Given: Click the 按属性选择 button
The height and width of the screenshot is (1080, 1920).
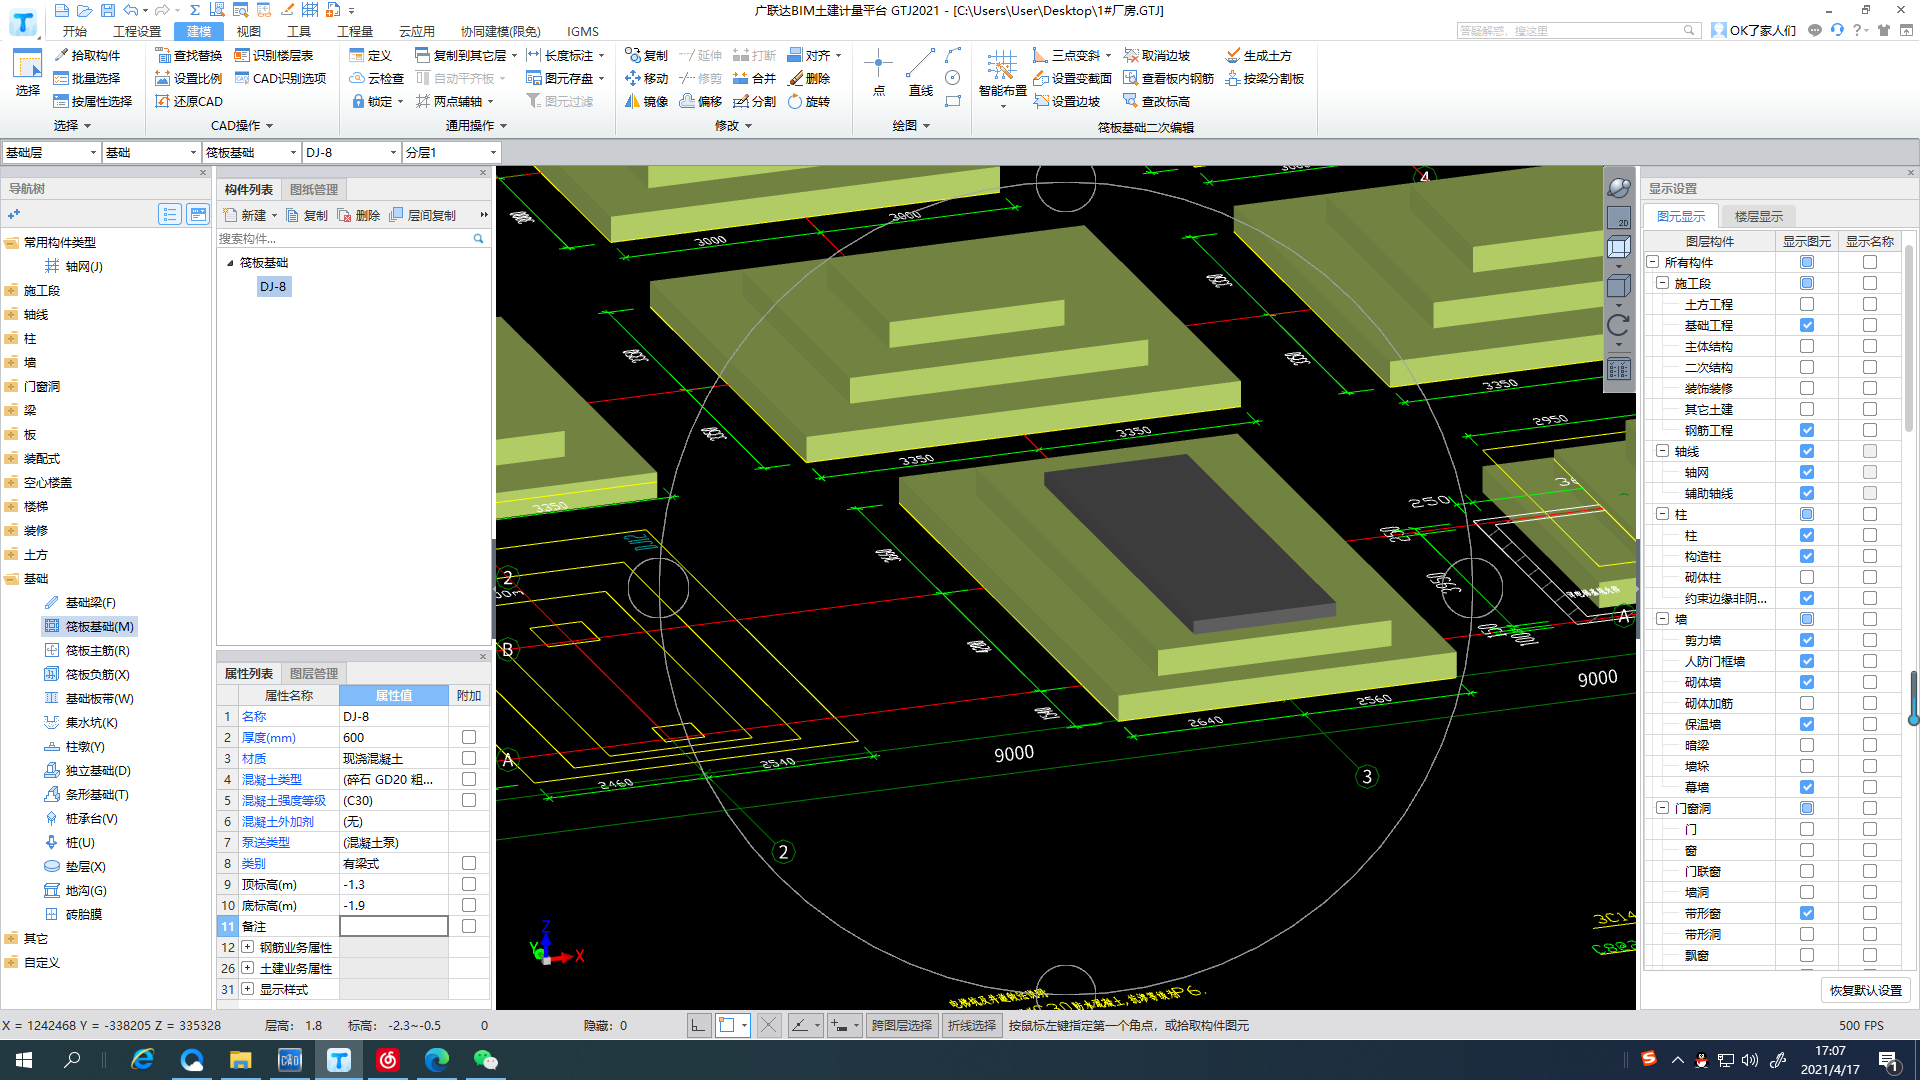Looking at the screenshot, I should [x=93, y=101].
